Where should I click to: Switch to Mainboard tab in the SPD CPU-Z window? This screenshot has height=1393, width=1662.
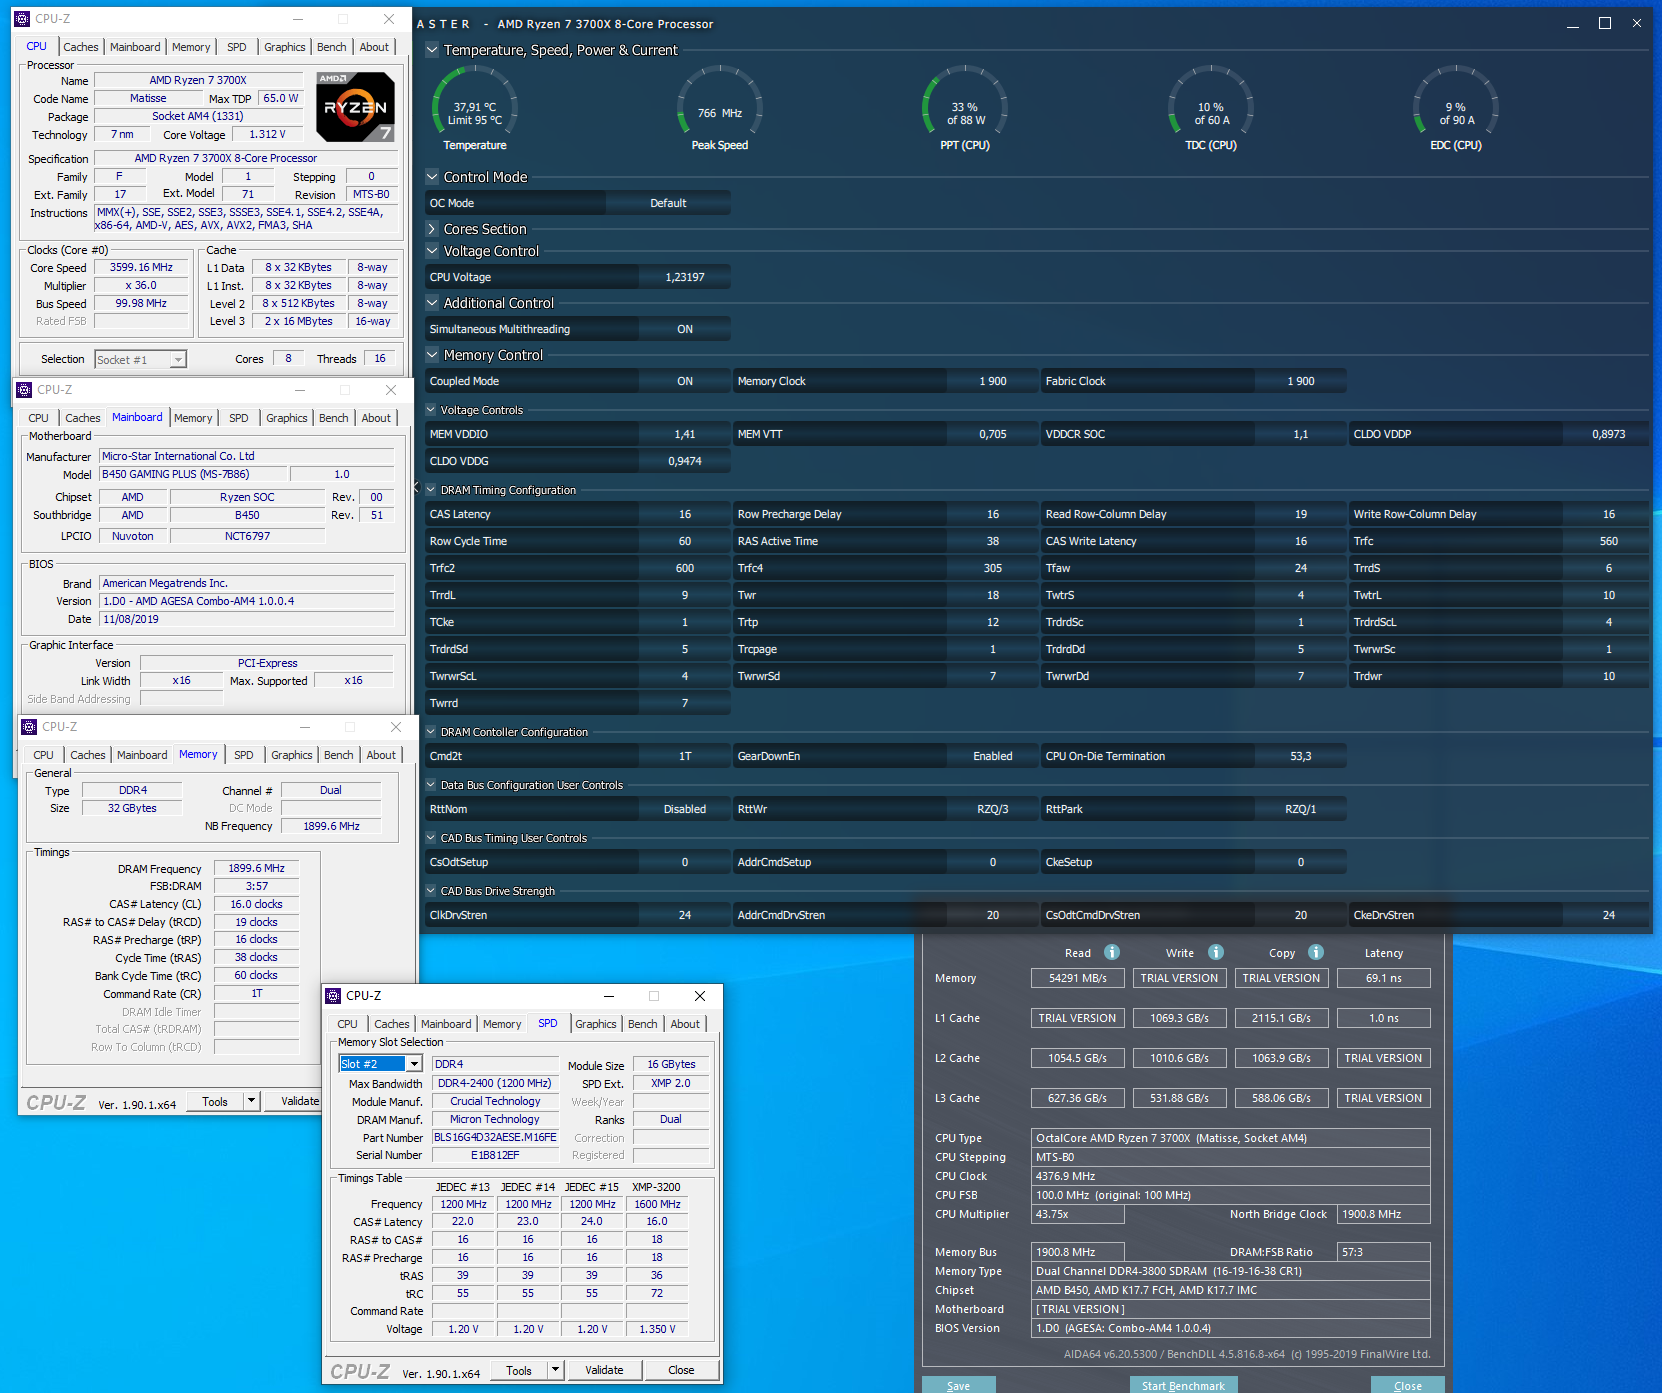446,1024
